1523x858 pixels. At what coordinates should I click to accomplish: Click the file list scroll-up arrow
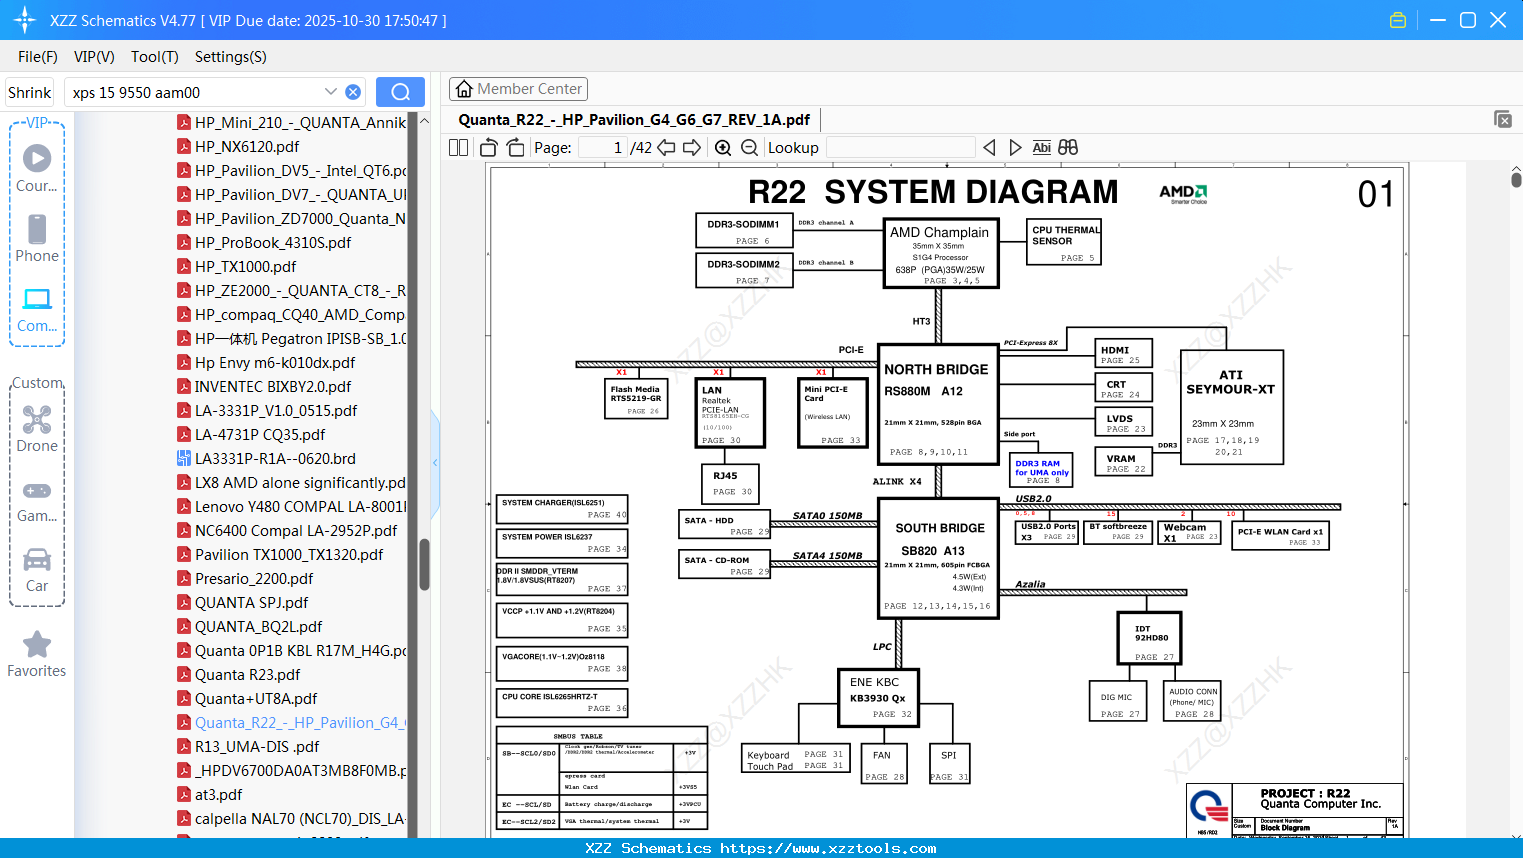424,121
